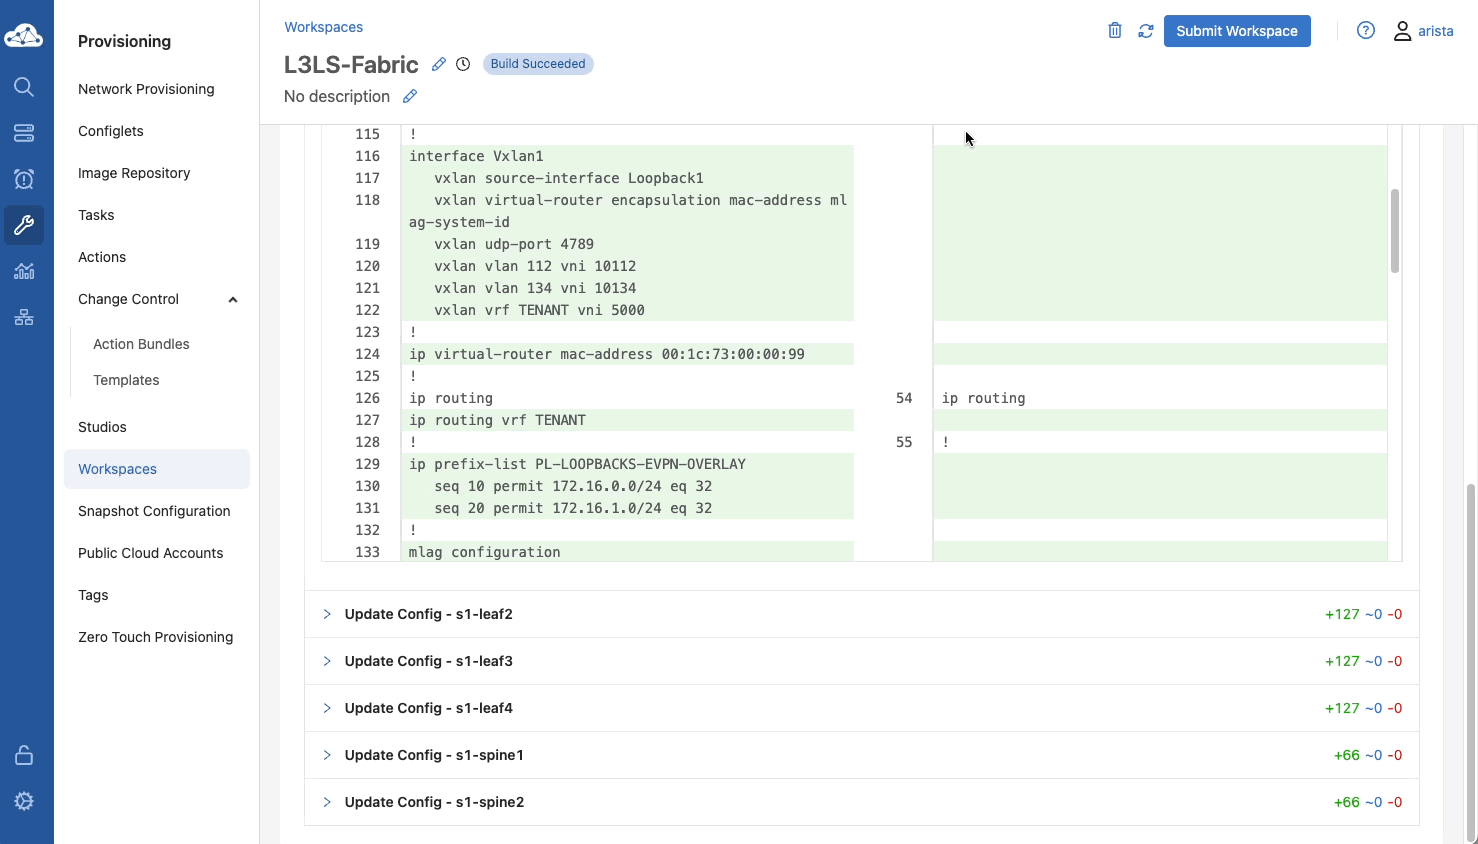This screenshot has height=844, width=1478.
Task: Delete workspace using trash icon
Action: coord(1115,31)
